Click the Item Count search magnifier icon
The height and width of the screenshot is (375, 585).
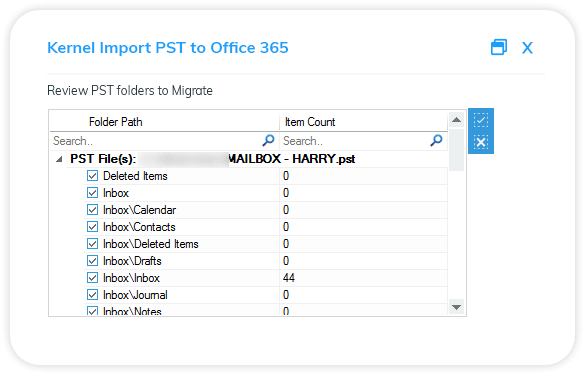point(436,141)
